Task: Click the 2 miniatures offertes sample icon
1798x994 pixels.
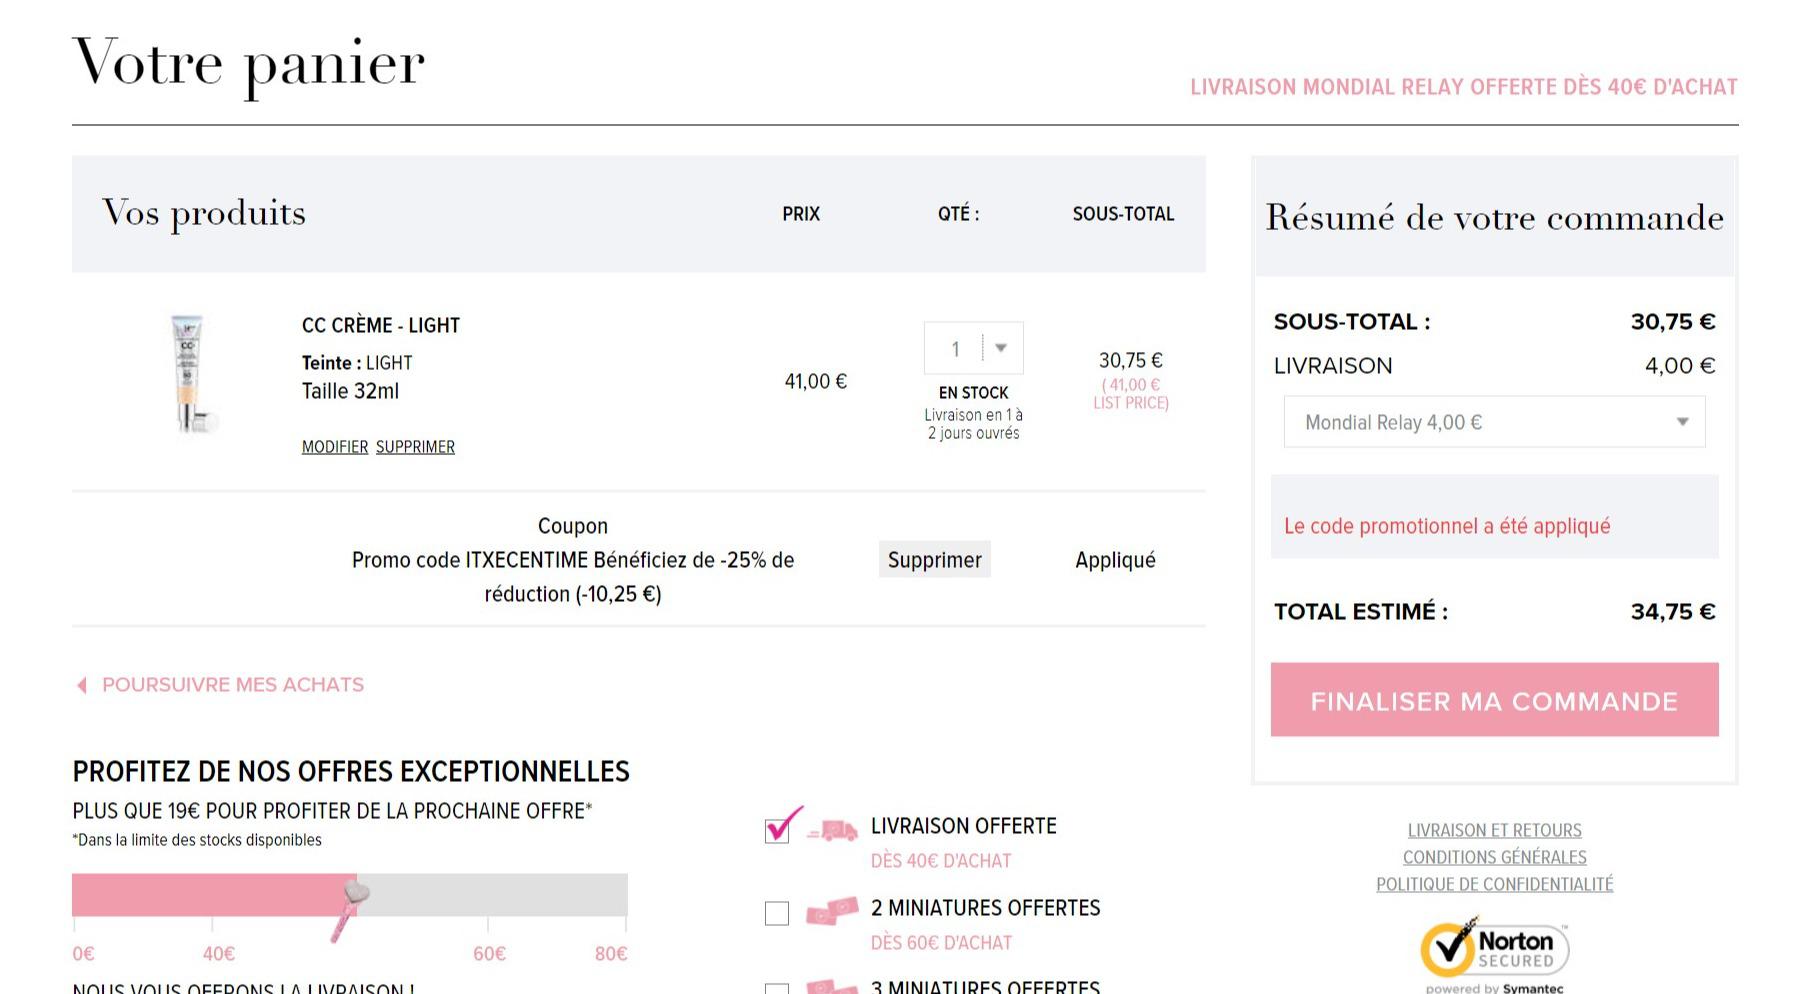Action: (x=833, y=911)
